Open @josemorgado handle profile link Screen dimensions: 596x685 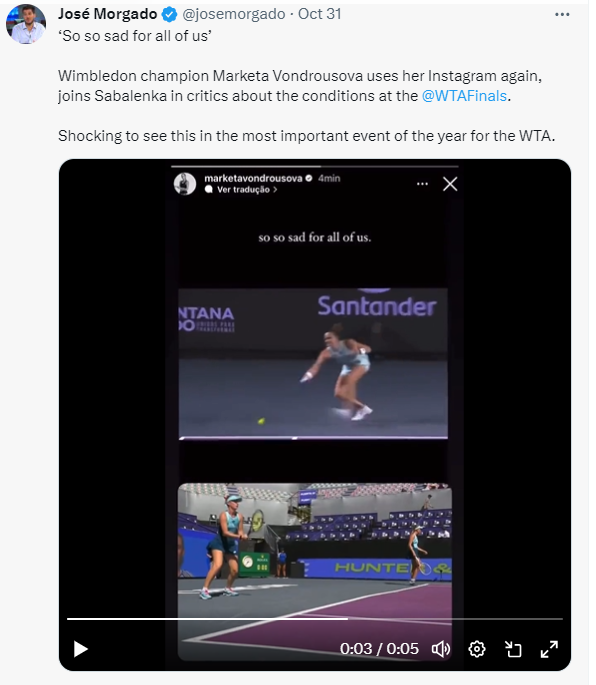[233, 14]
